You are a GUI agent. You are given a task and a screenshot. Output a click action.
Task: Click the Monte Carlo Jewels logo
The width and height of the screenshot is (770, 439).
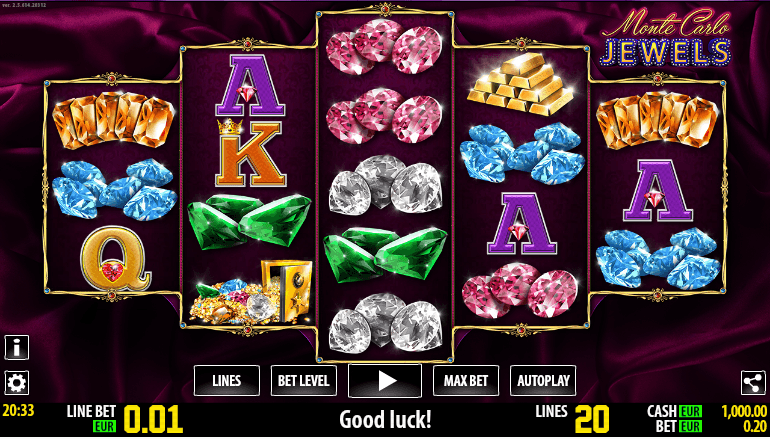point(666,37)
